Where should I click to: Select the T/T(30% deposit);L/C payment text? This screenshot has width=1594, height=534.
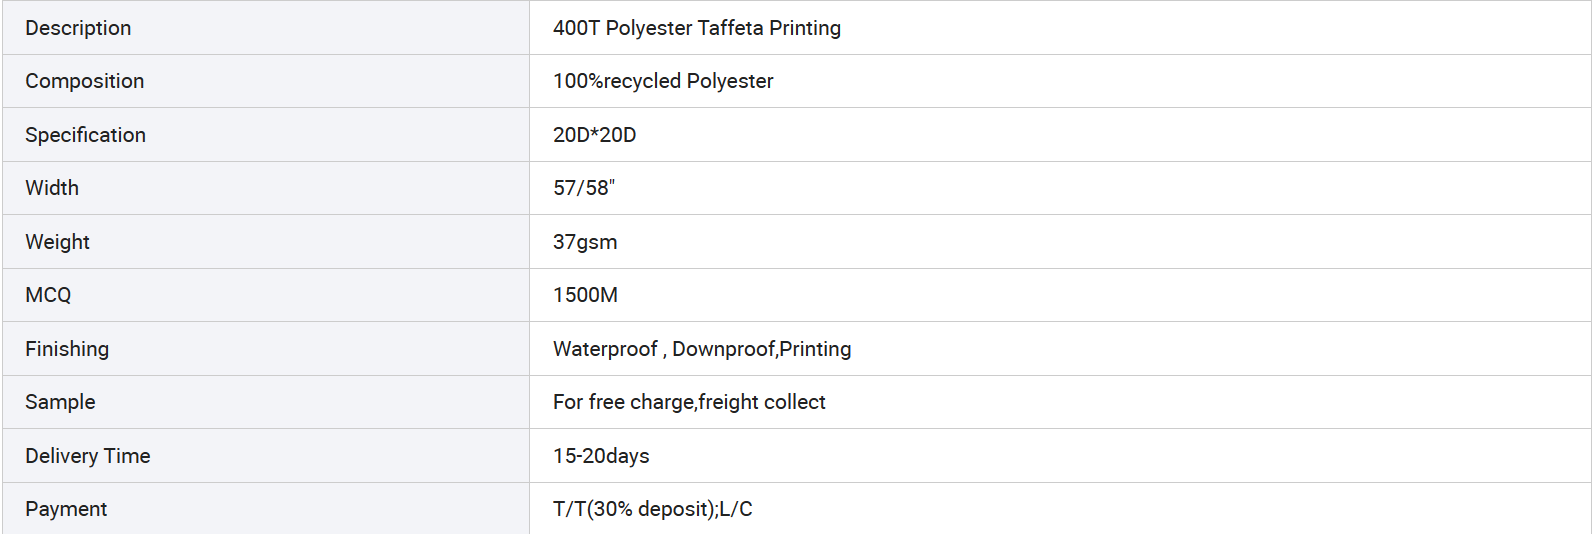coord(653,509)
